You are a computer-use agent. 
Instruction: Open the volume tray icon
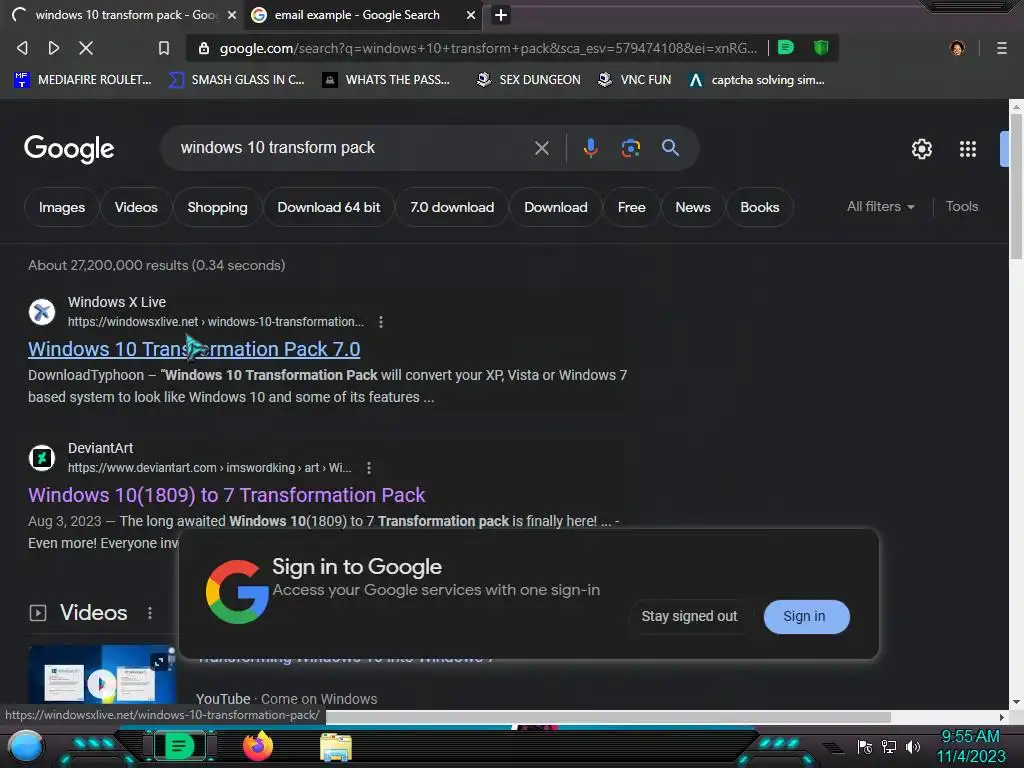point(912,746)
